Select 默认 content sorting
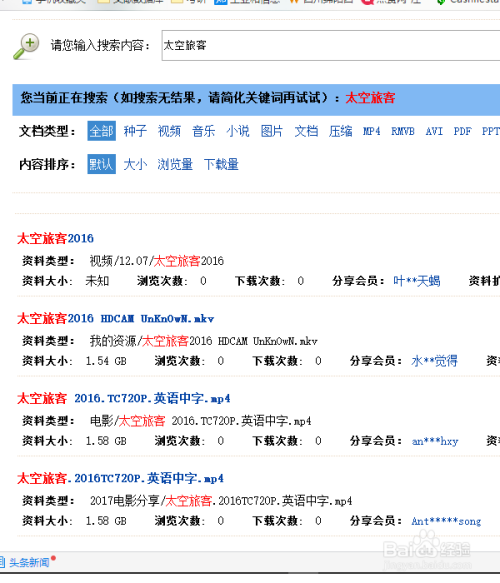The width and height of the screenshot is (500, 583). pos(101,164)
